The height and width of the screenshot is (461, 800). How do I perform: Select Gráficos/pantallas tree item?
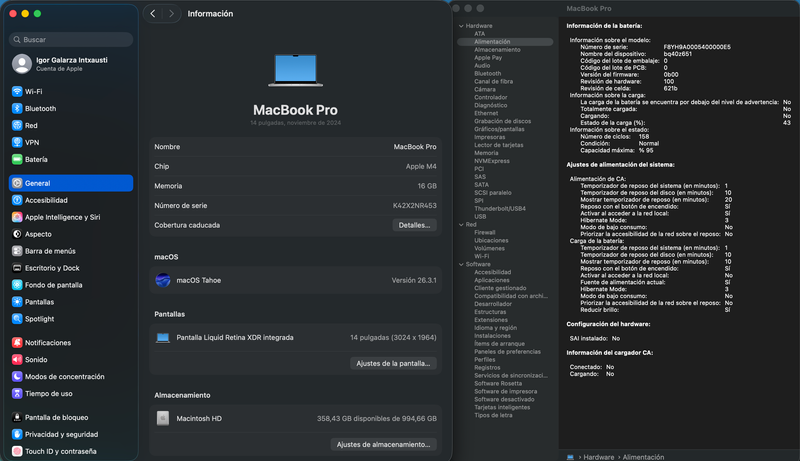[x=499, y=129]
